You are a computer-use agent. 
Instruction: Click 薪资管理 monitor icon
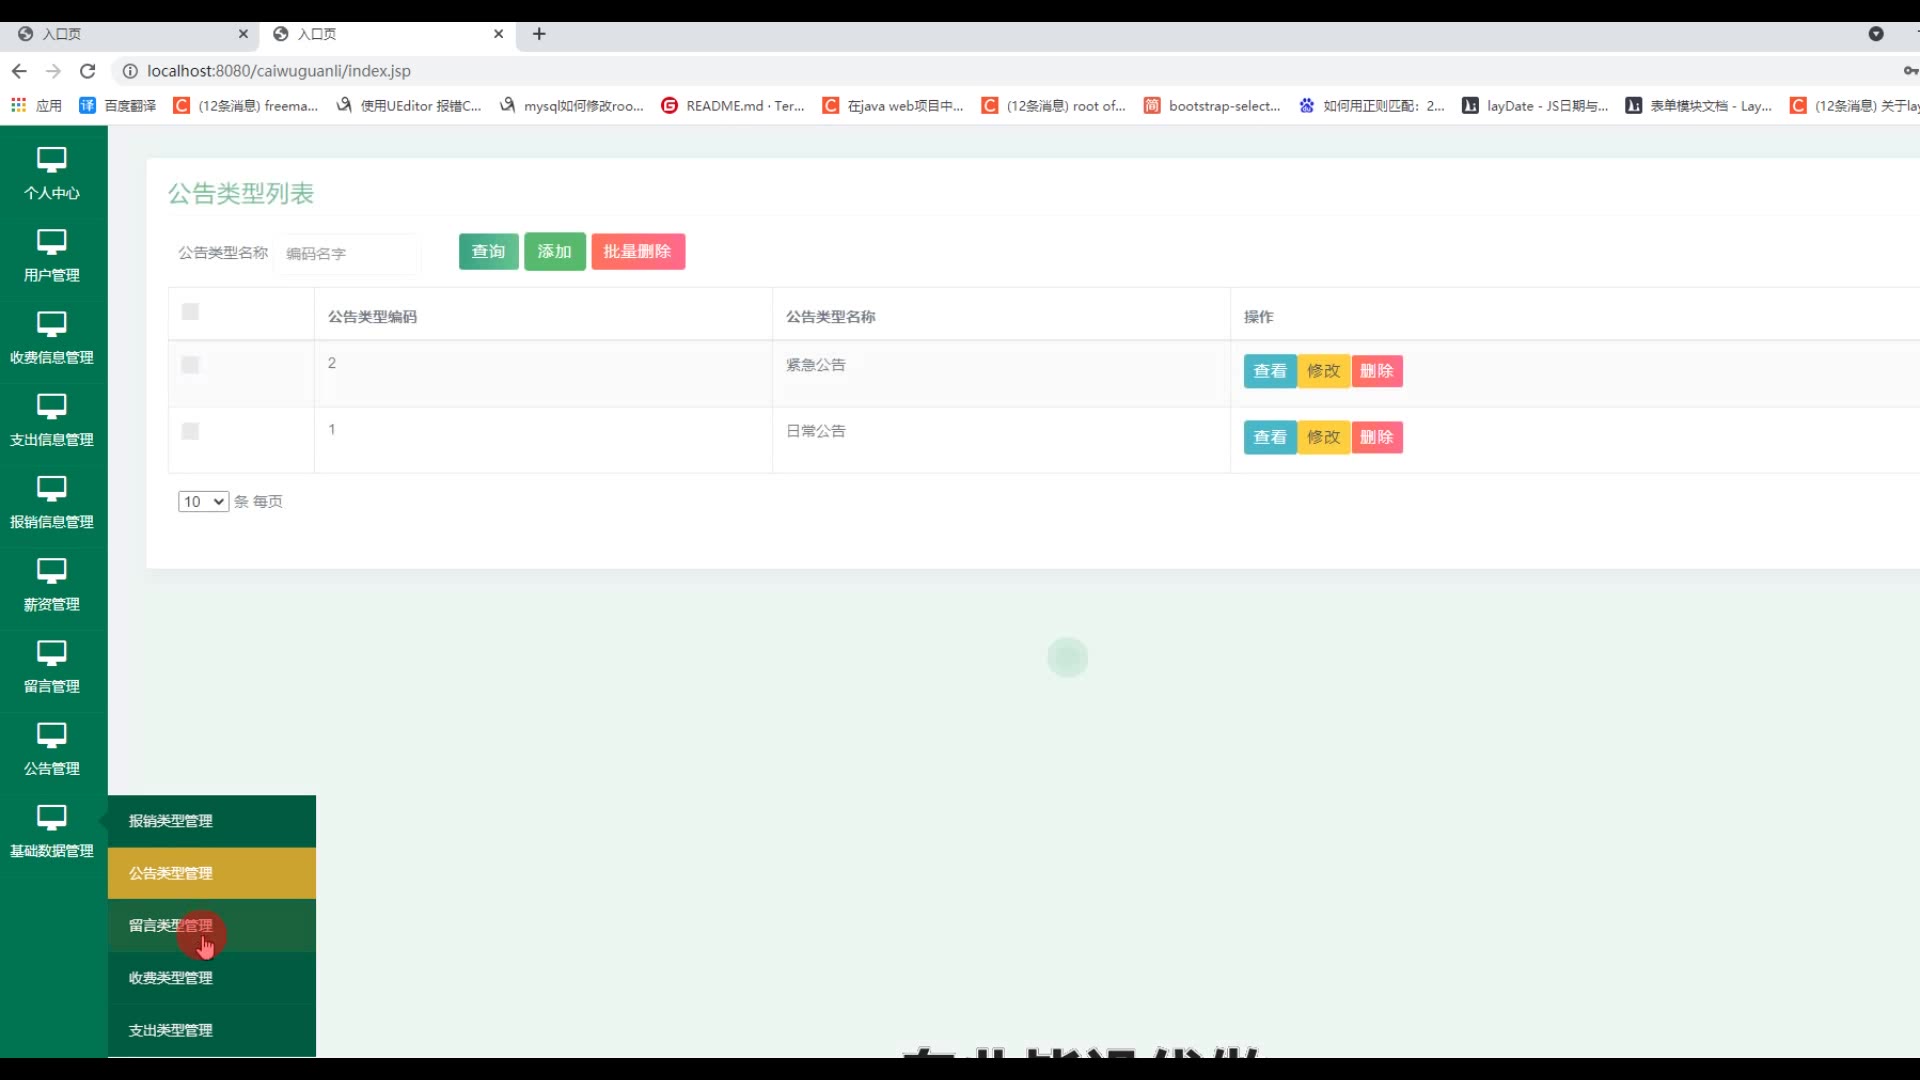tap(51, 571)
